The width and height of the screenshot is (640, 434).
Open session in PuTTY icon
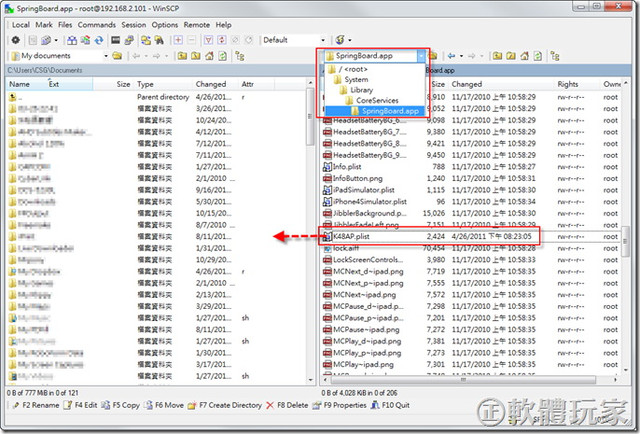click(x=129, y=40)
